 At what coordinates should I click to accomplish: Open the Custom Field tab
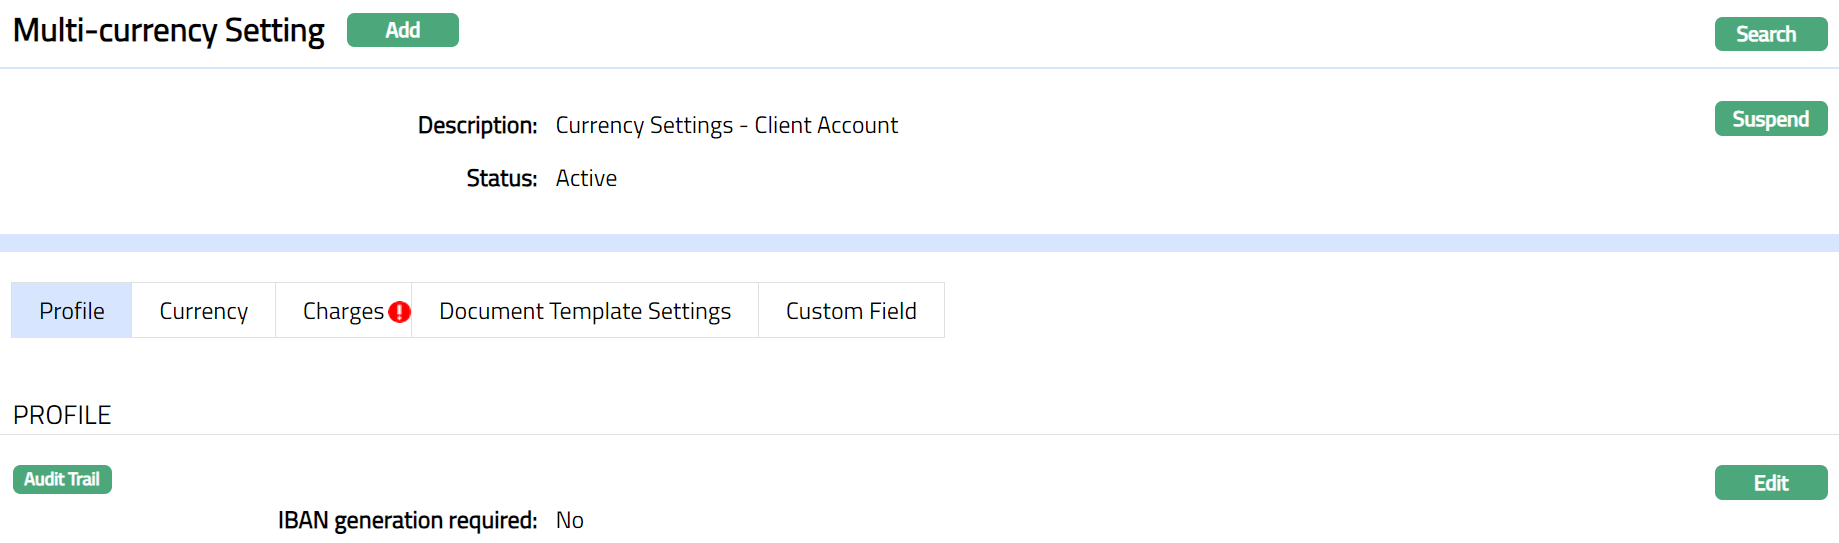851,311
